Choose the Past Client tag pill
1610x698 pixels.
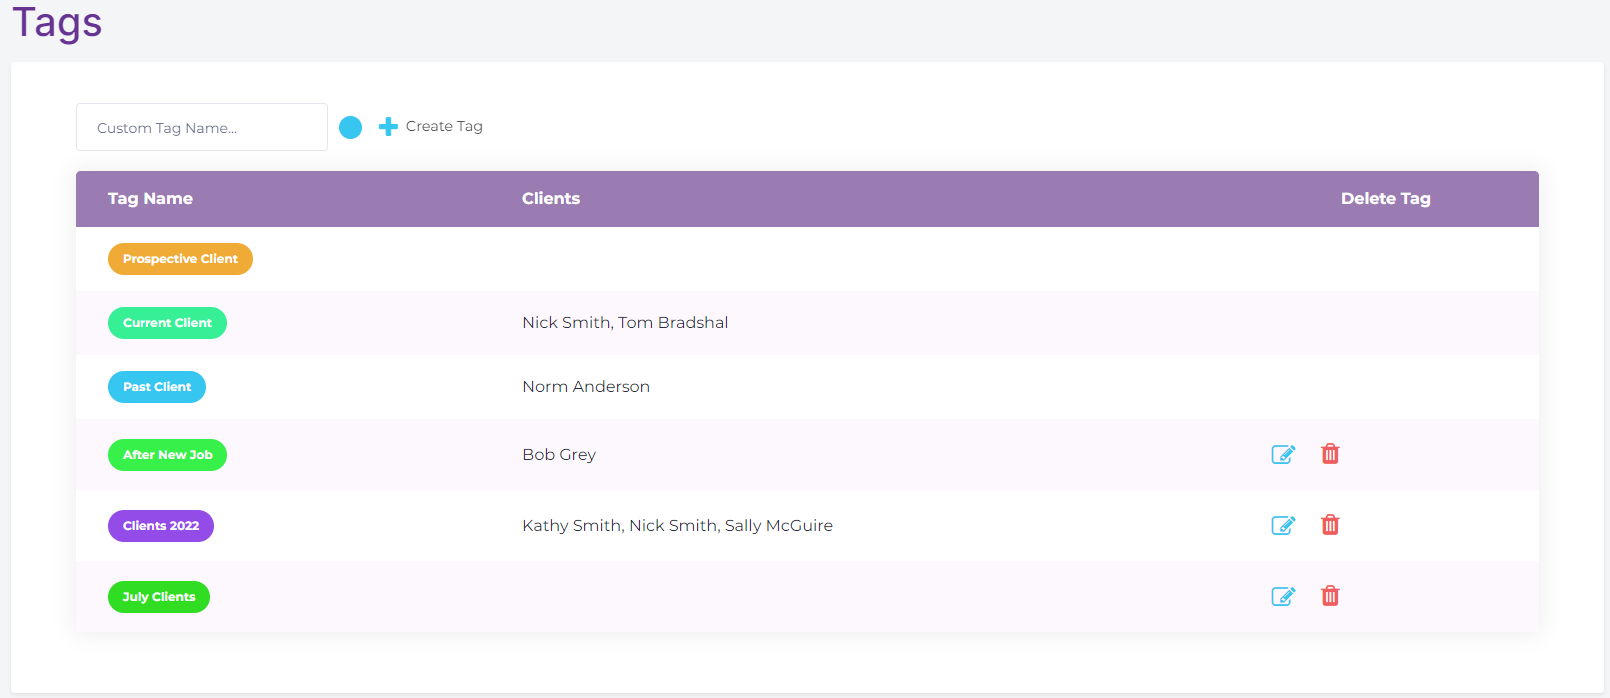[x=157, y=387]
